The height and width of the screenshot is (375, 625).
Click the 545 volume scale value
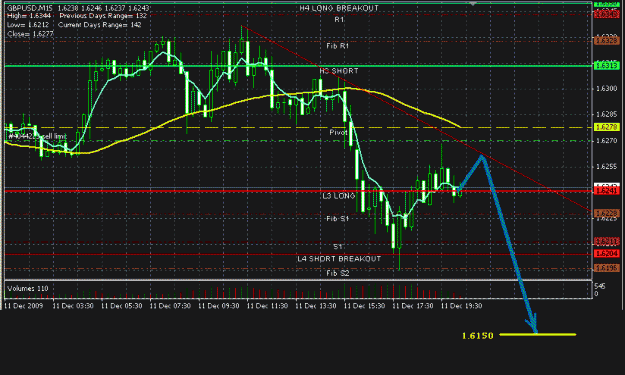point(600,286)
